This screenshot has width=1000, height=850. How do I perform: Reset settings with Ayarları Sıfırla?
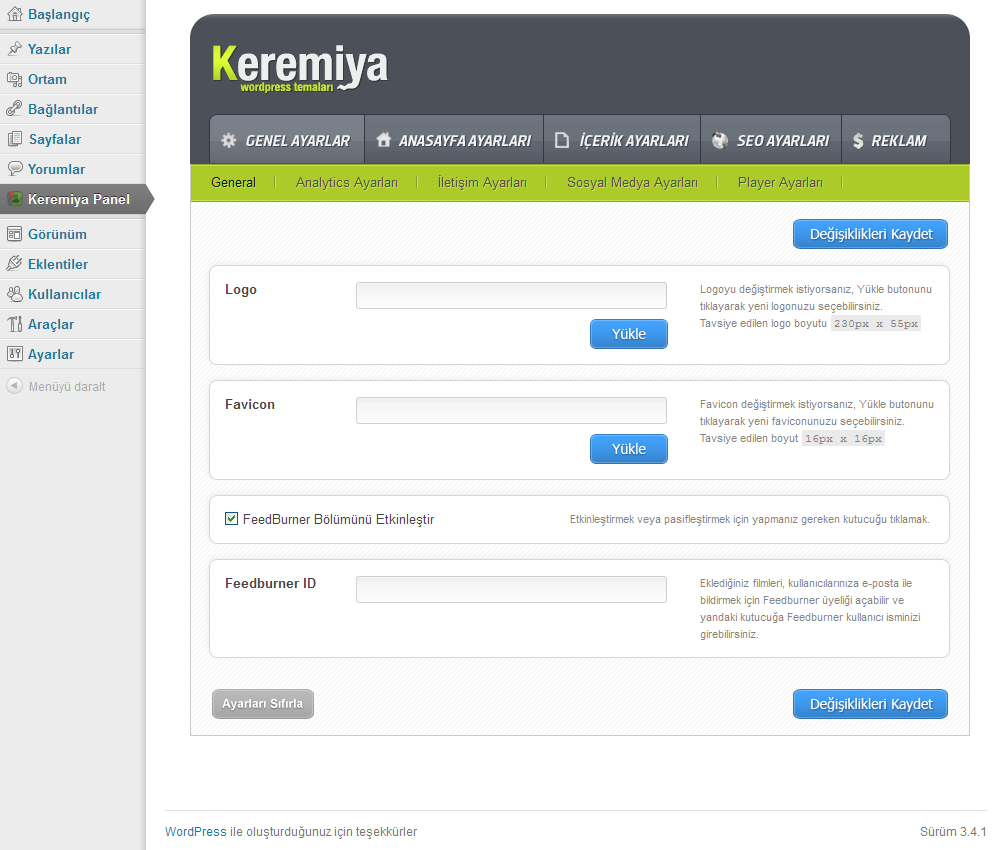pos(263,704)
